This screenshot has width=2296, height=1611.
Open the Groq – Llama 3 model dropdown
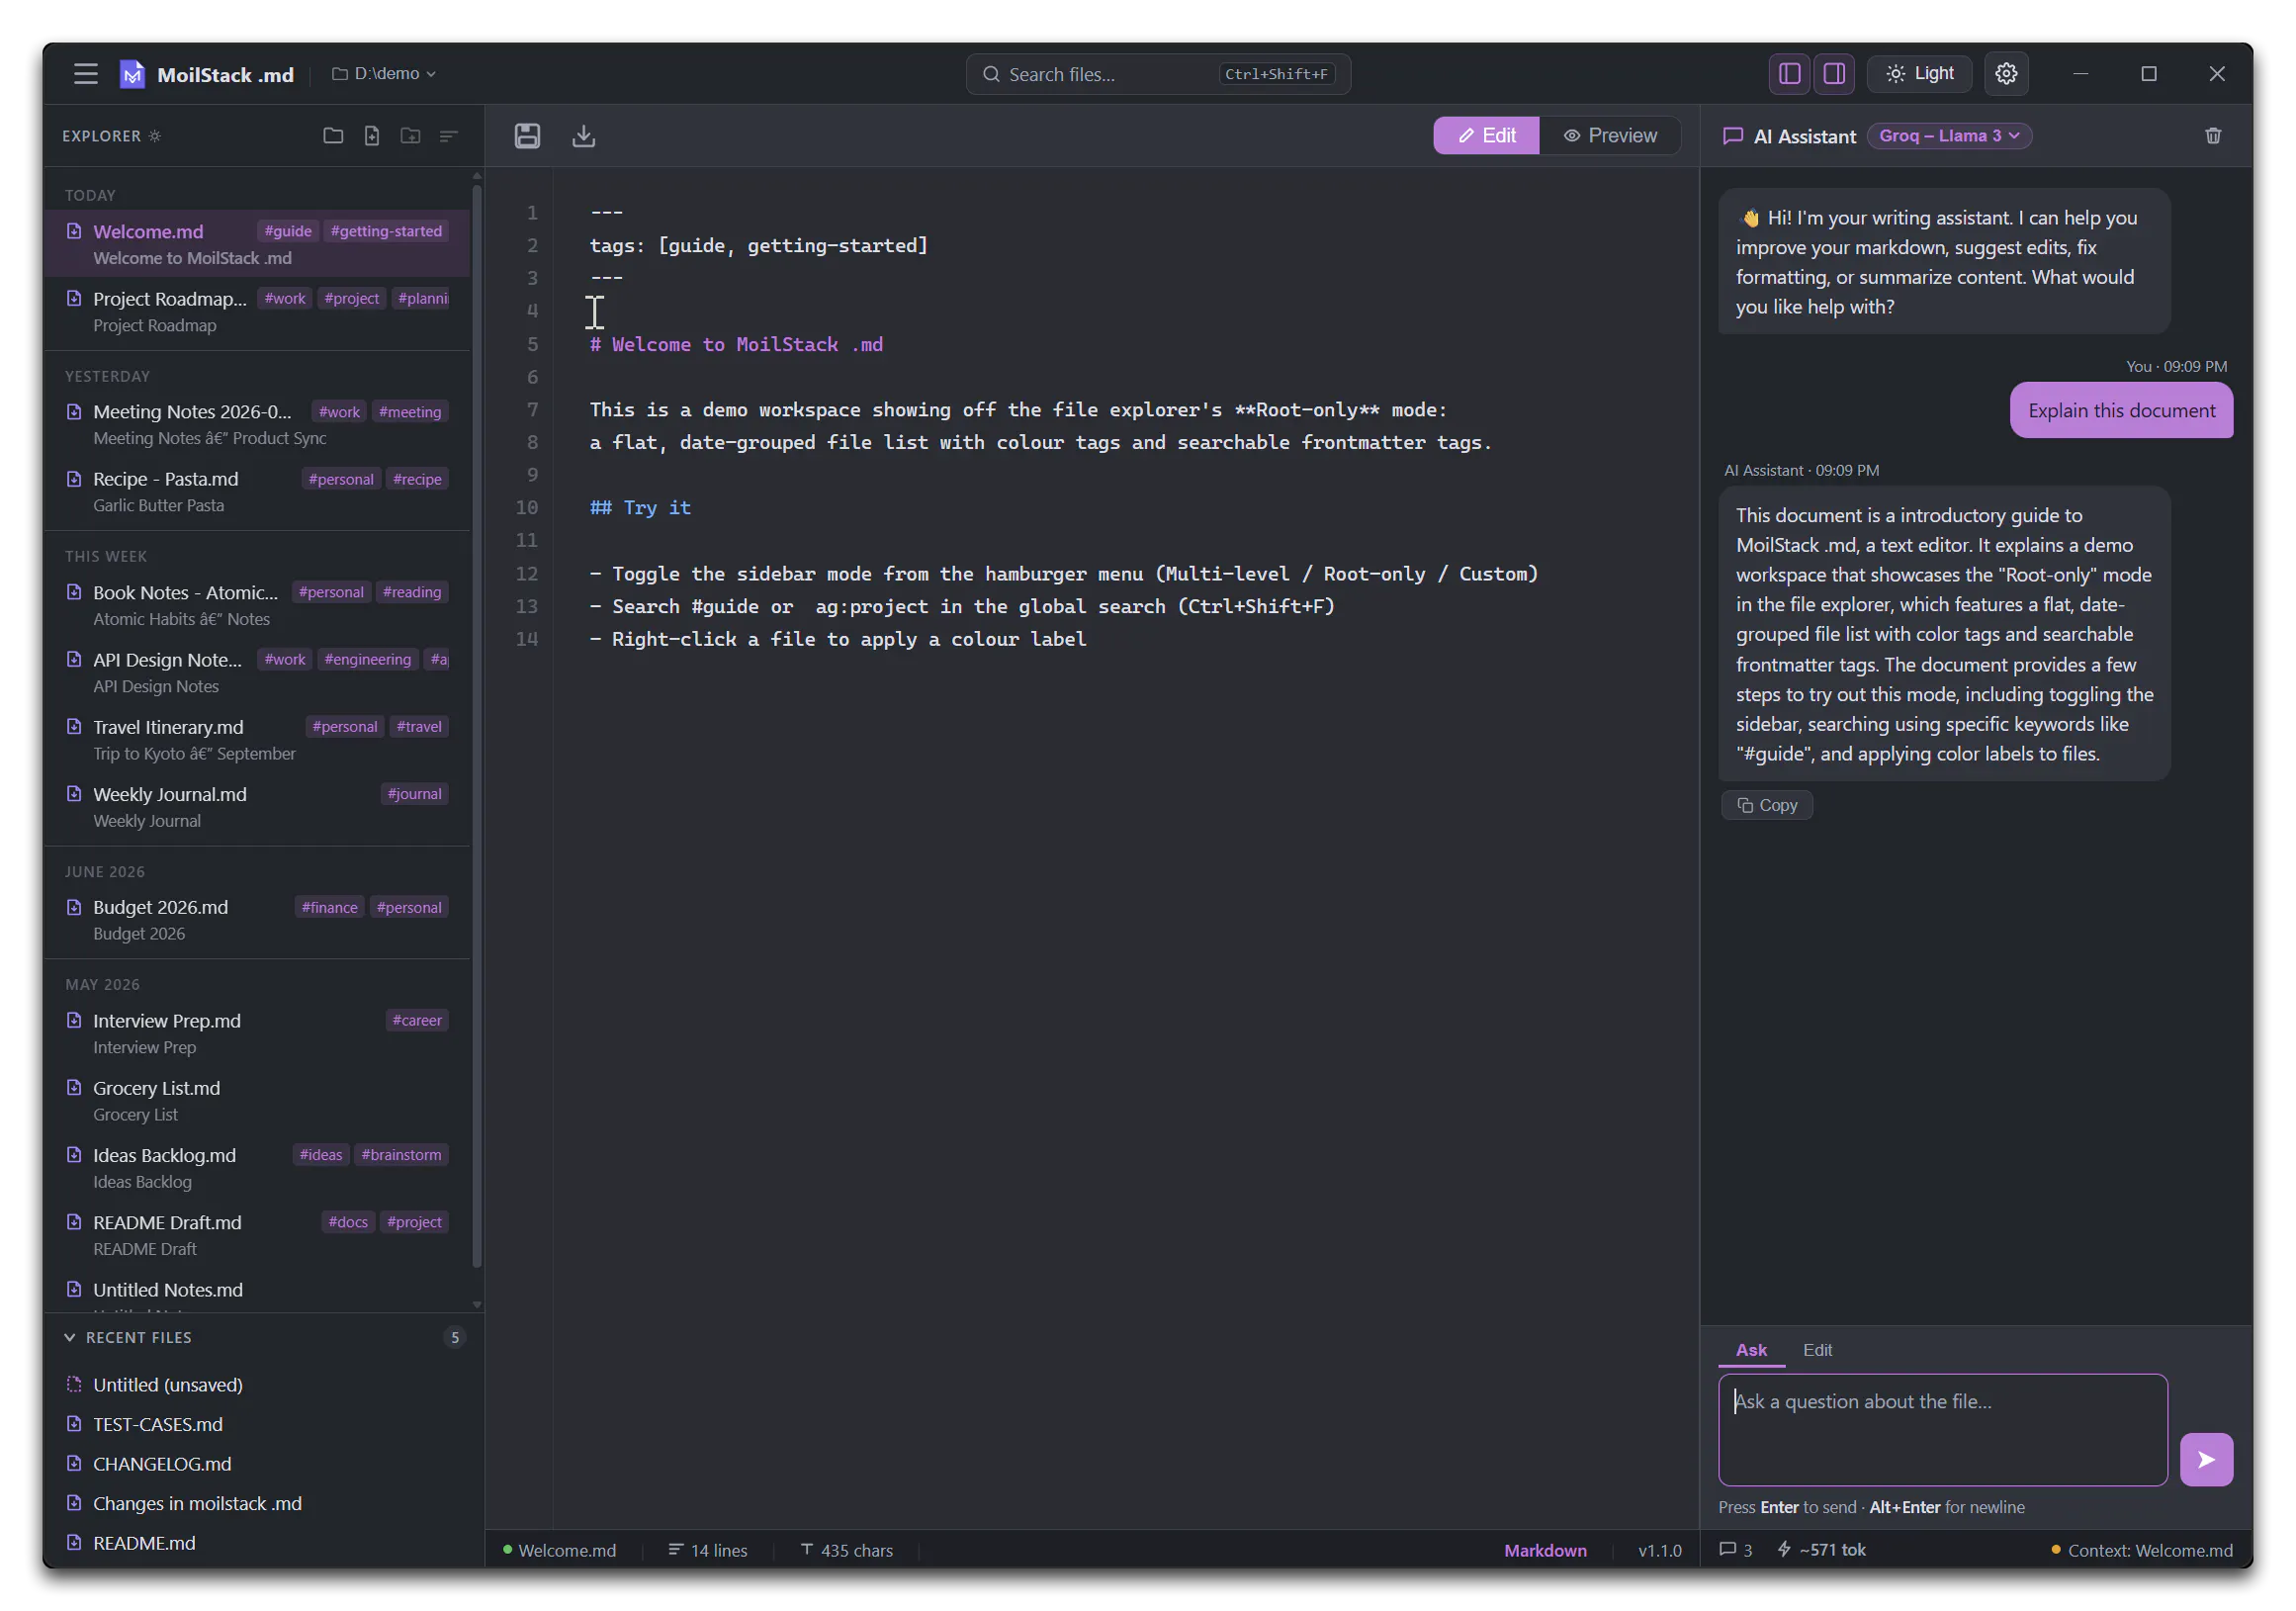[1949, 136]
